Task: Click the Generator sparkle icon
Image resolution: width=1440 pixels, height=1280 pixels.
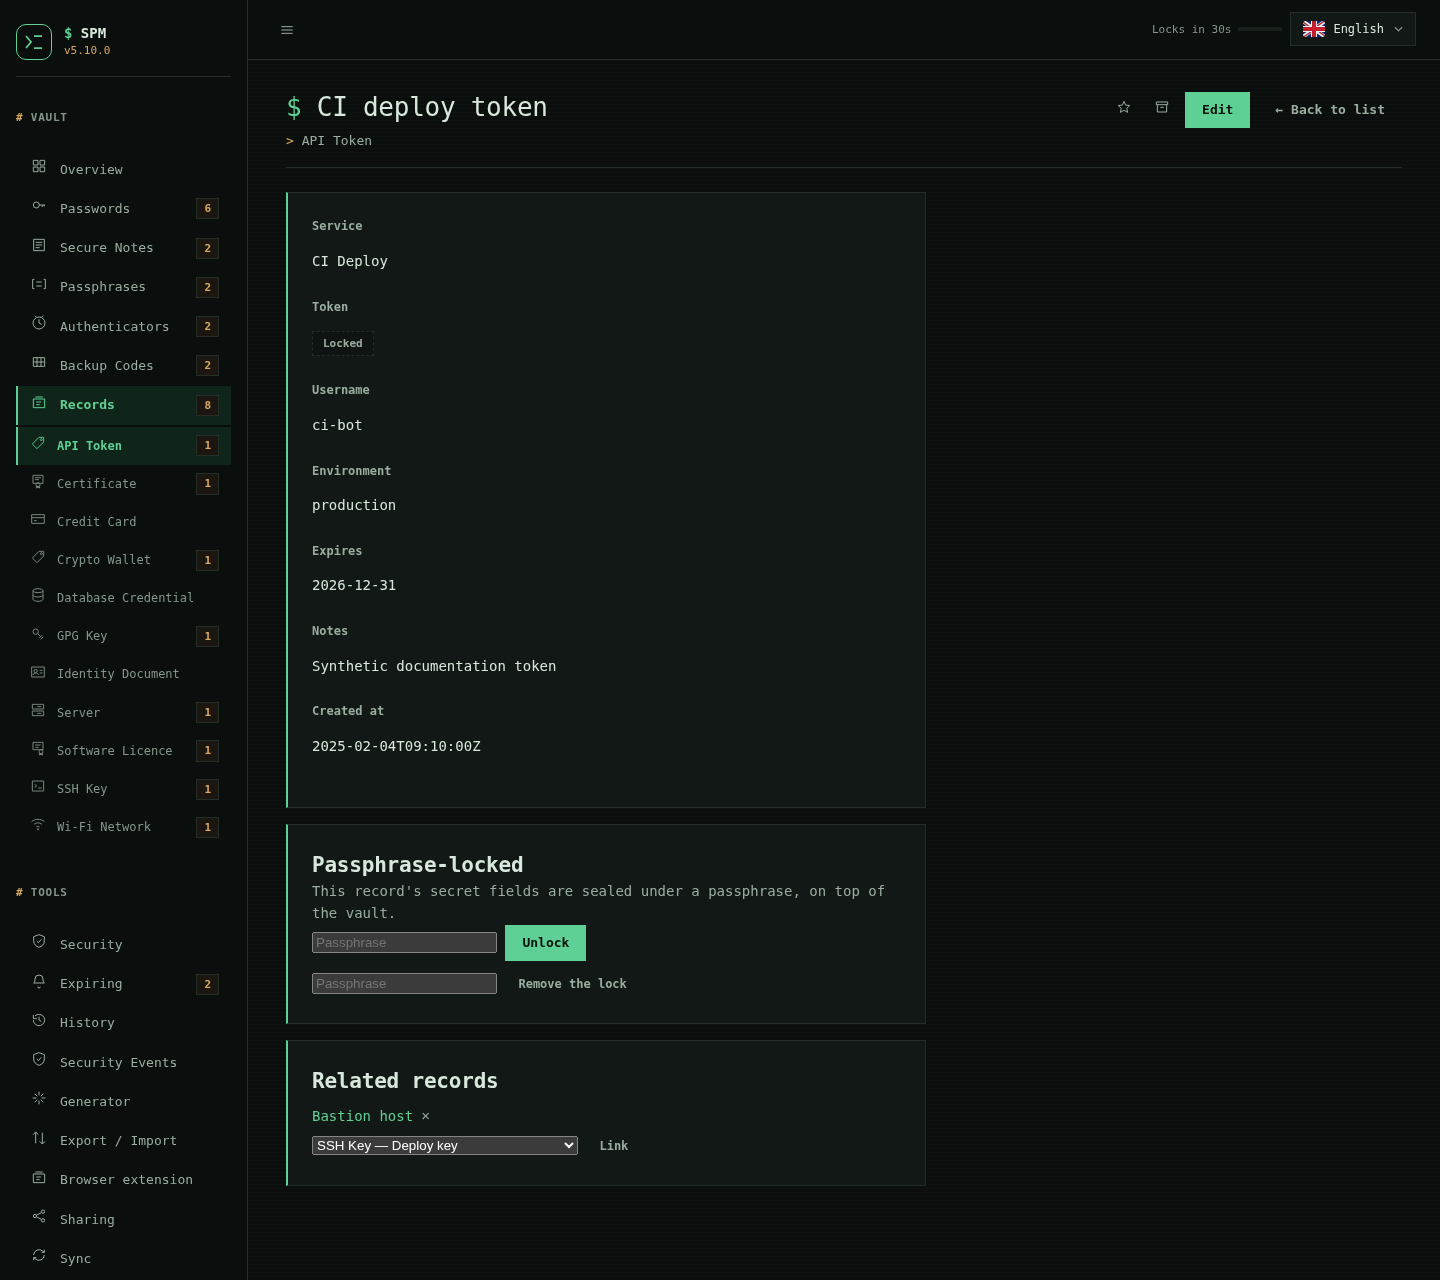Action: 39,1099
